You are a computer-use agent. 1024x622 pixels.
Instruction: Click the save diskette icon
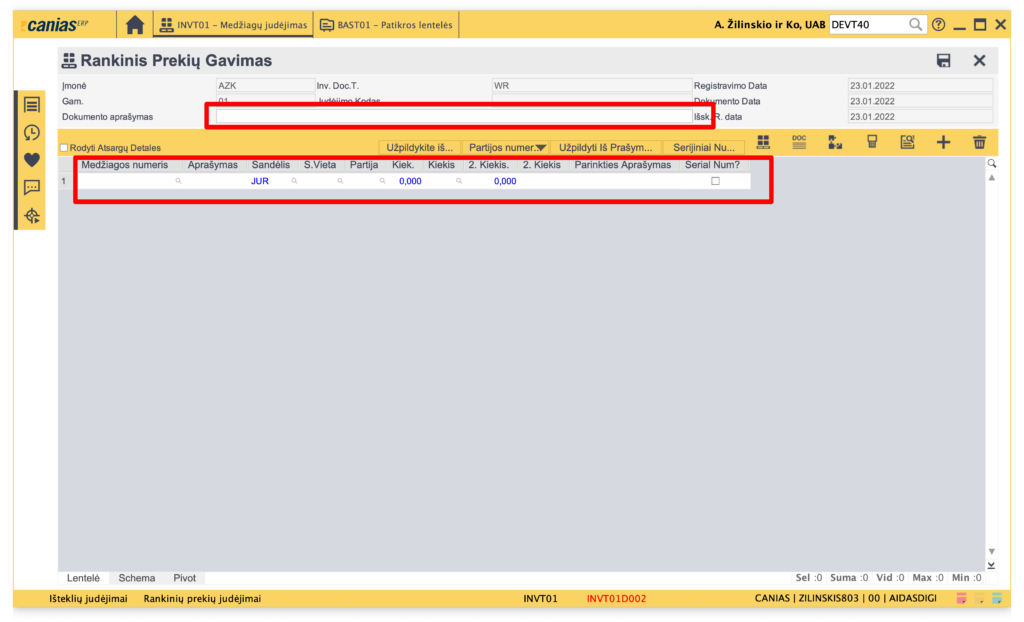click(x=943, y=61)
